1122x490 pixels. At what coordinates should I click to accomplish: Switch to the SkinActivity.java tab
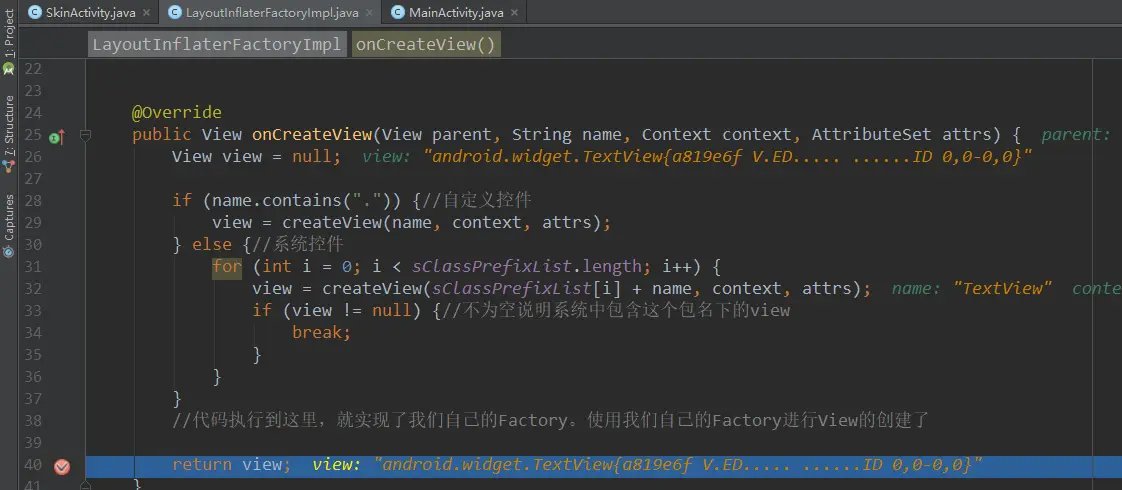click(x=89, y=12)
